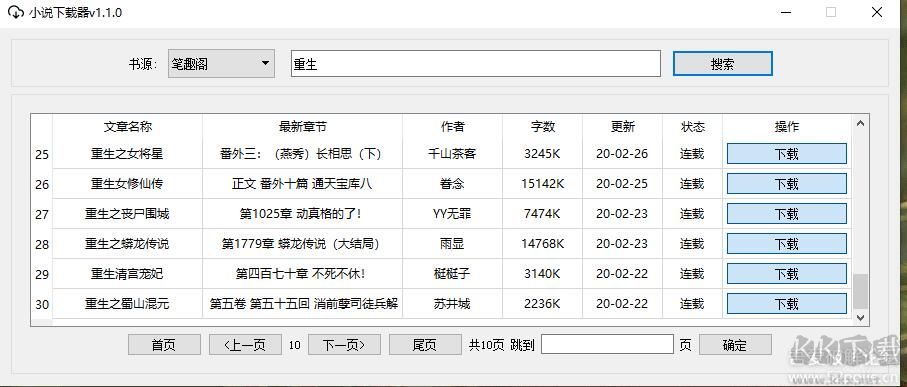Viewport: 907px width, 387px height.
Task: Click row number 25 header
Action: point(42,154)
